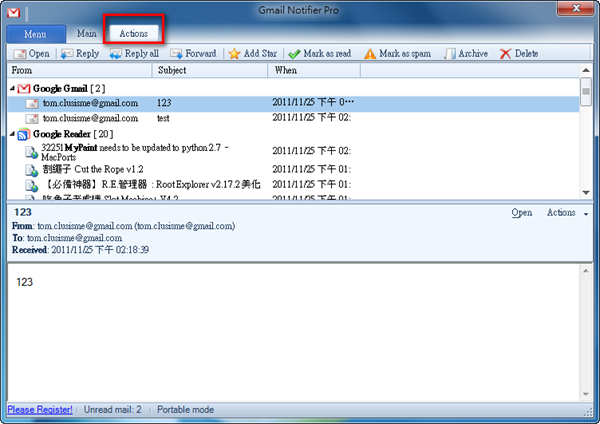600x424 pixels.
Task: Click the Mark as spam toolbar label
Action: [405, 54]
